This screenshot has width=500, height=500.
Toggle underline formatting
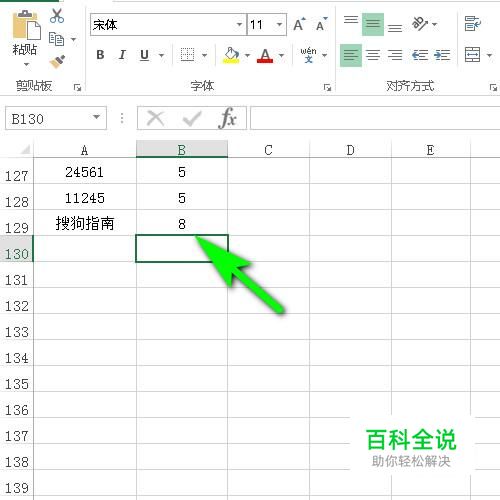144,55
